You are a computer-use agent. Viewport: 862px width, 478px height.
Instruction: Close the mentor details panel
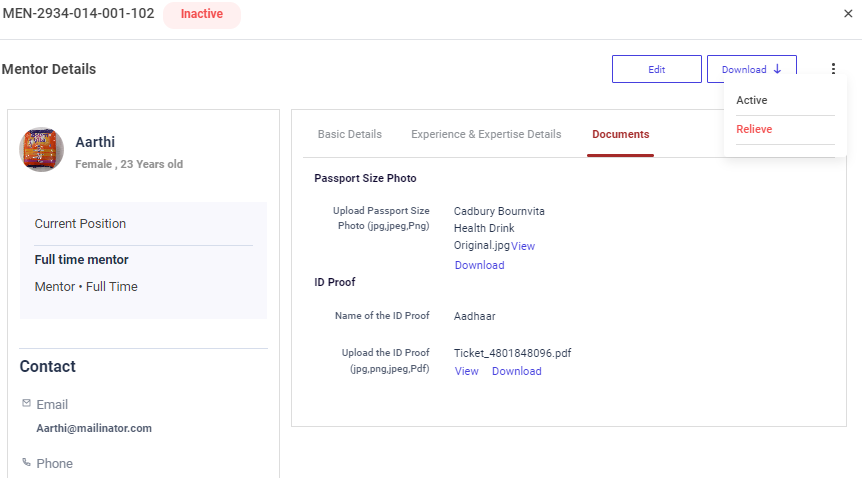click(x=848, y=14)
